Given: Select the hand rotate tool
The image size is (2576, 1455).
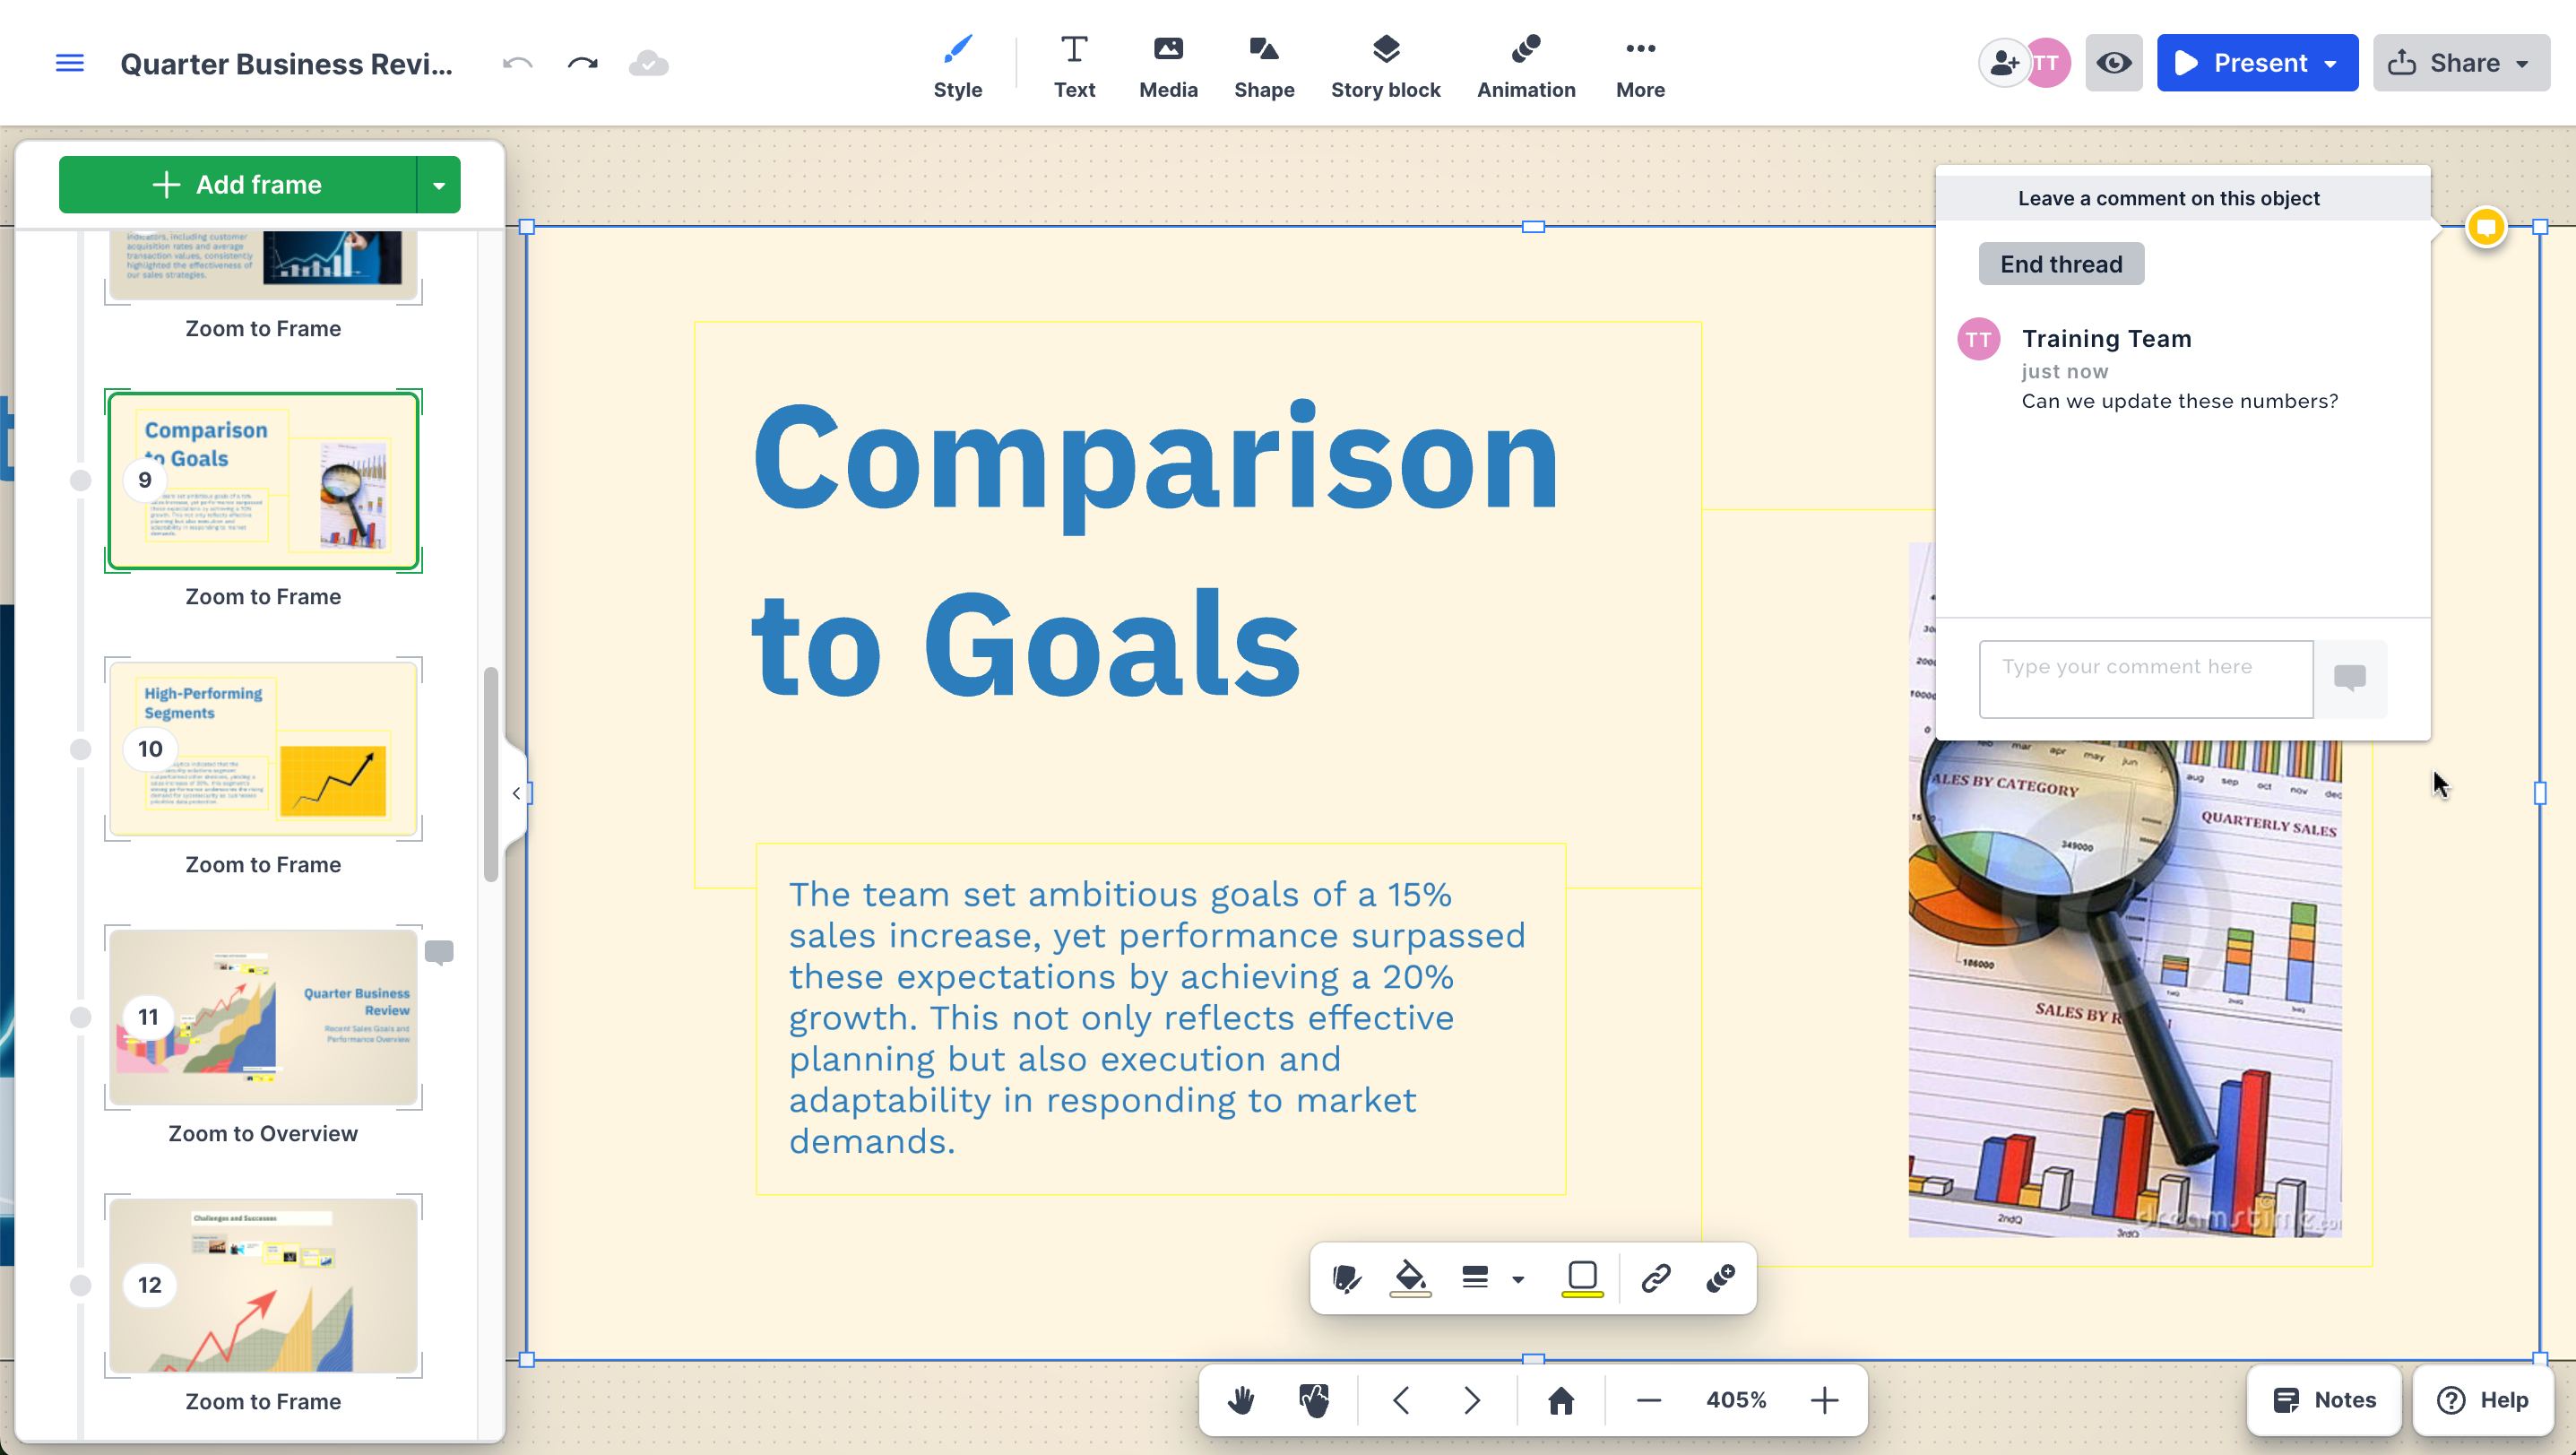Looking at the screenshot, I should tap(1314, 1399).
